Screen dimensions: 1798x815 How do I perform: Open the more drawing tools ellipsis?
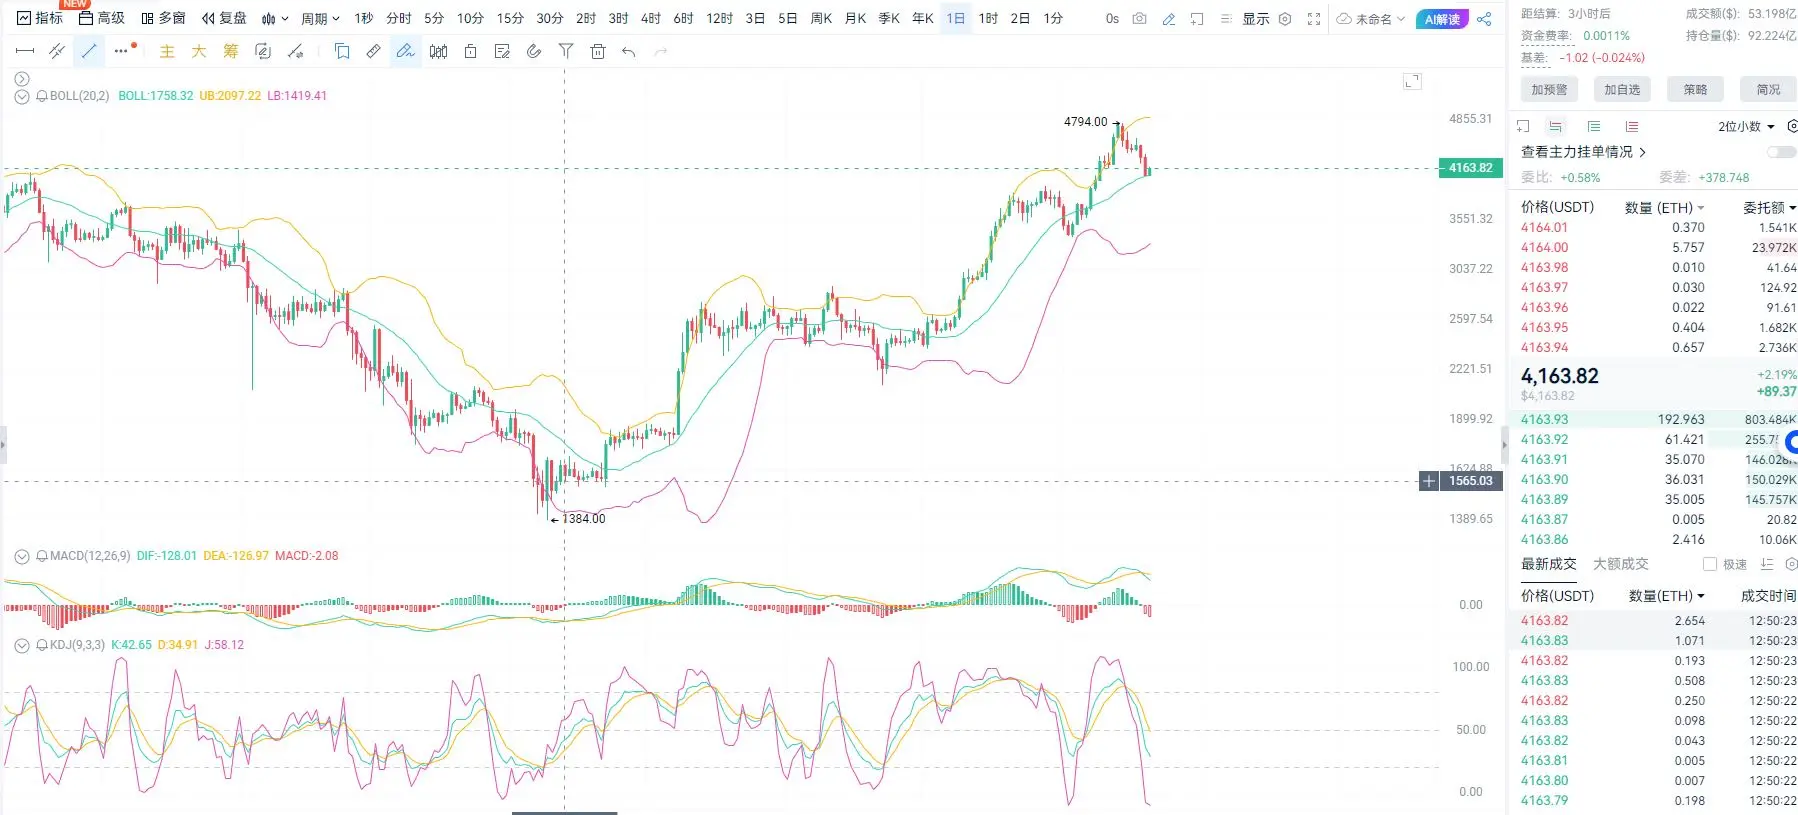pos(121,51)
